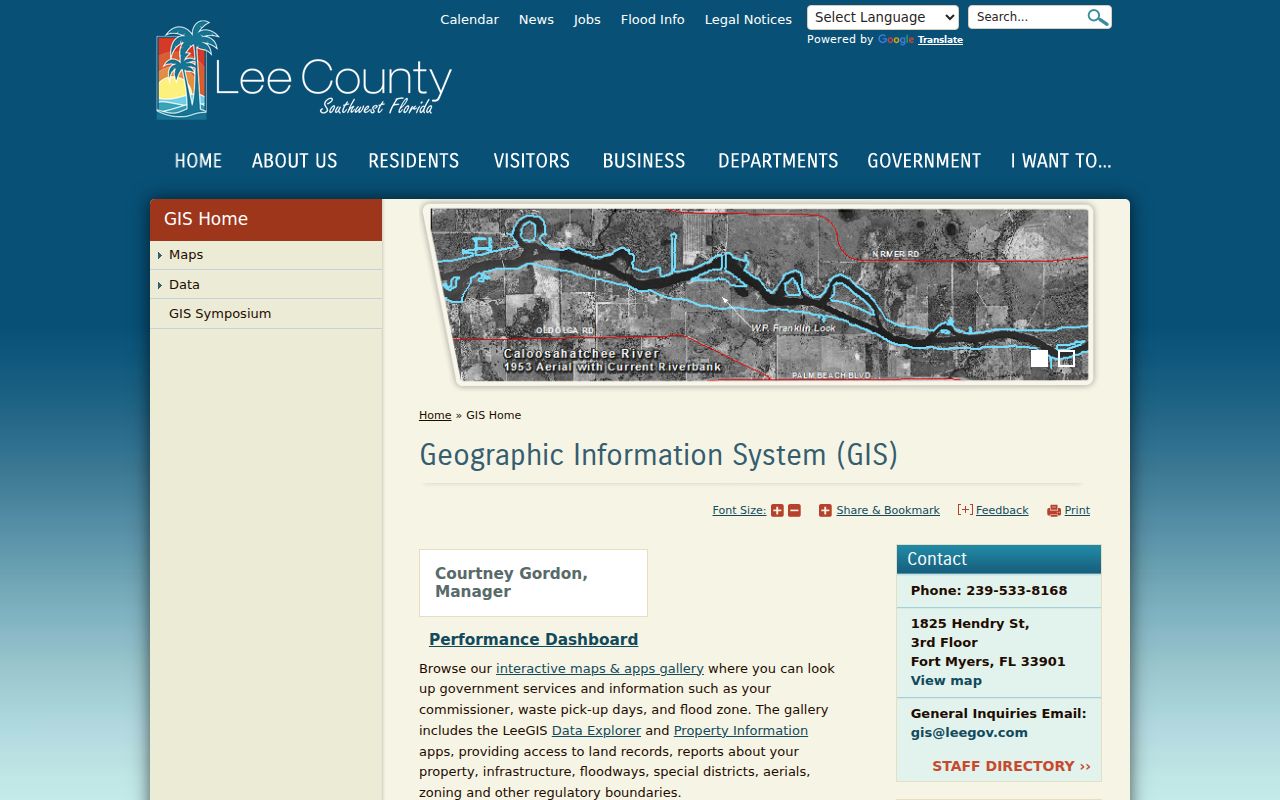Open the HOME main menu item
The height and width of the screenshot is (800, 1280).
click(x=198, y=161)
